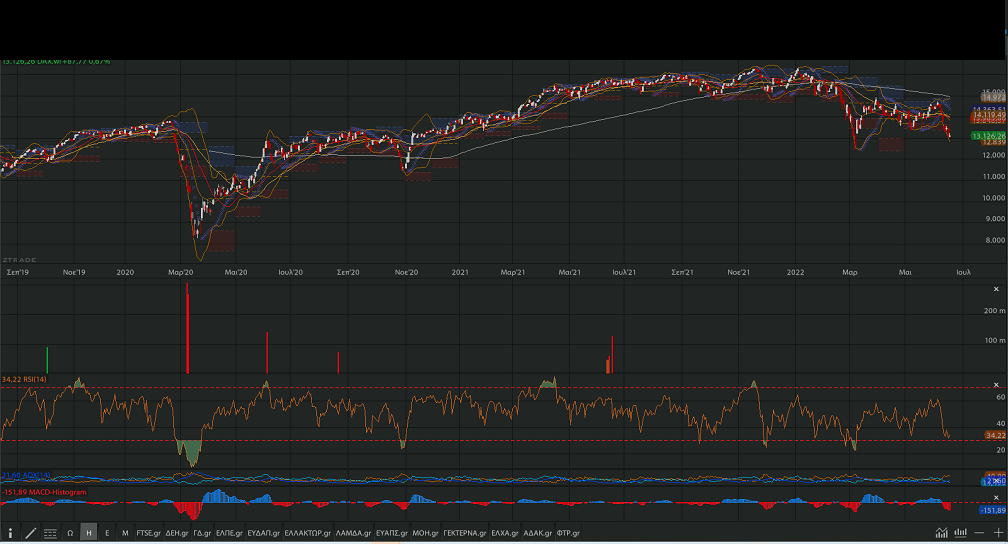Open the chart type icon
The image size is (1008, 544).
point(942,533)
